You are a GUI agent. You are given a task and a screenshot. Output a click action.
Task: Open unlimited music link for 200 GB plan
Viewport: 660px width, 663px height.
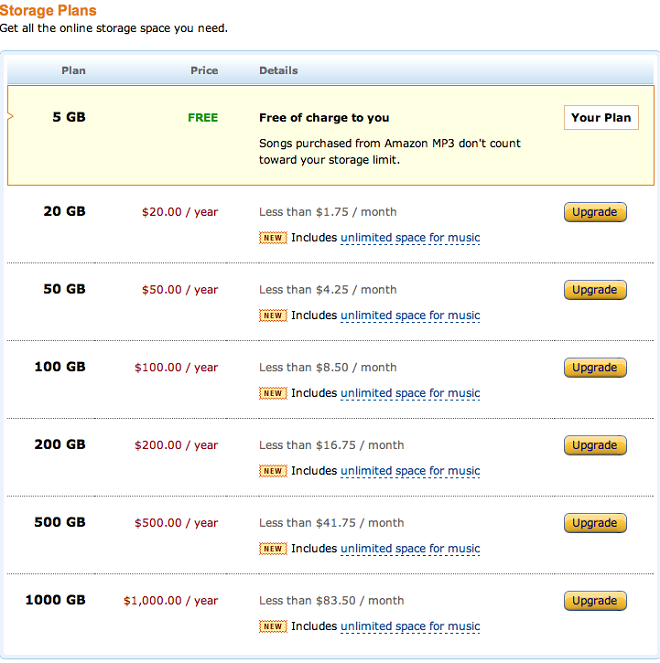click(410, 471)
